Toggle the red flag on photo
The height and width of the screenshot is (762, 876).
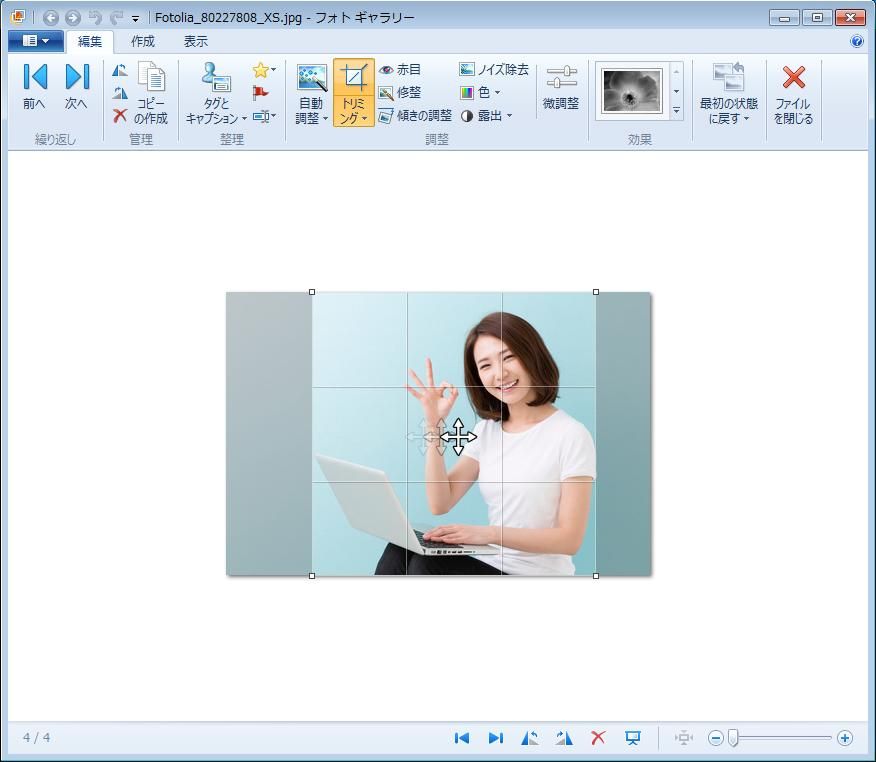[x=261, y=93]
